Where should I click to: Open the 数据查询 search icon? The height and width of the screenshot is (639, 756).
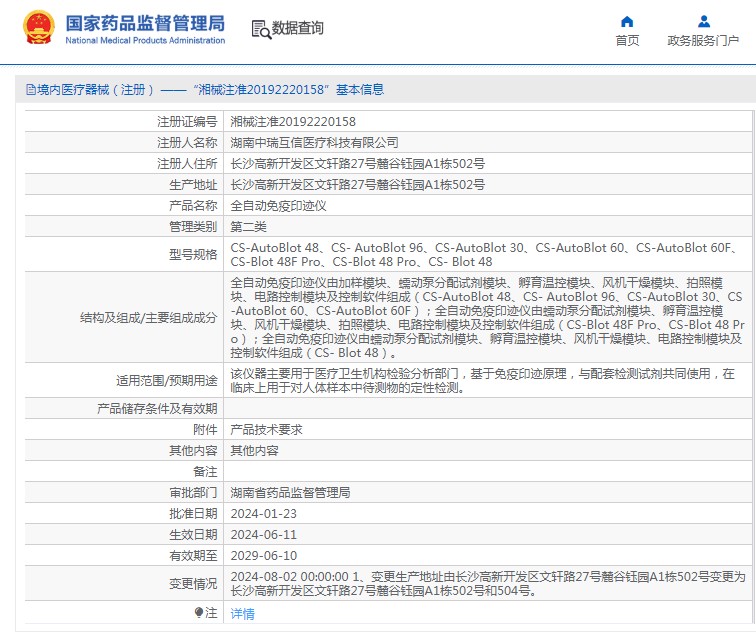tap(261, 29)
